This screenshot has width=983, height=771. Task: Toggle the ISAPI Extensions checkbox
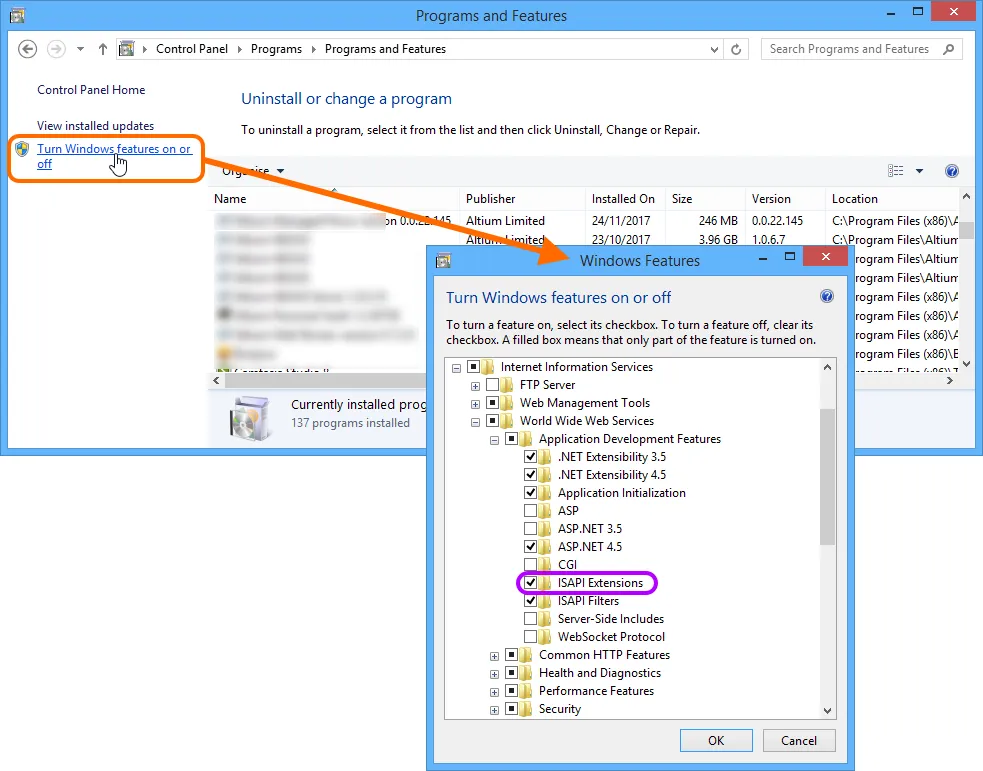click(530, 583)
